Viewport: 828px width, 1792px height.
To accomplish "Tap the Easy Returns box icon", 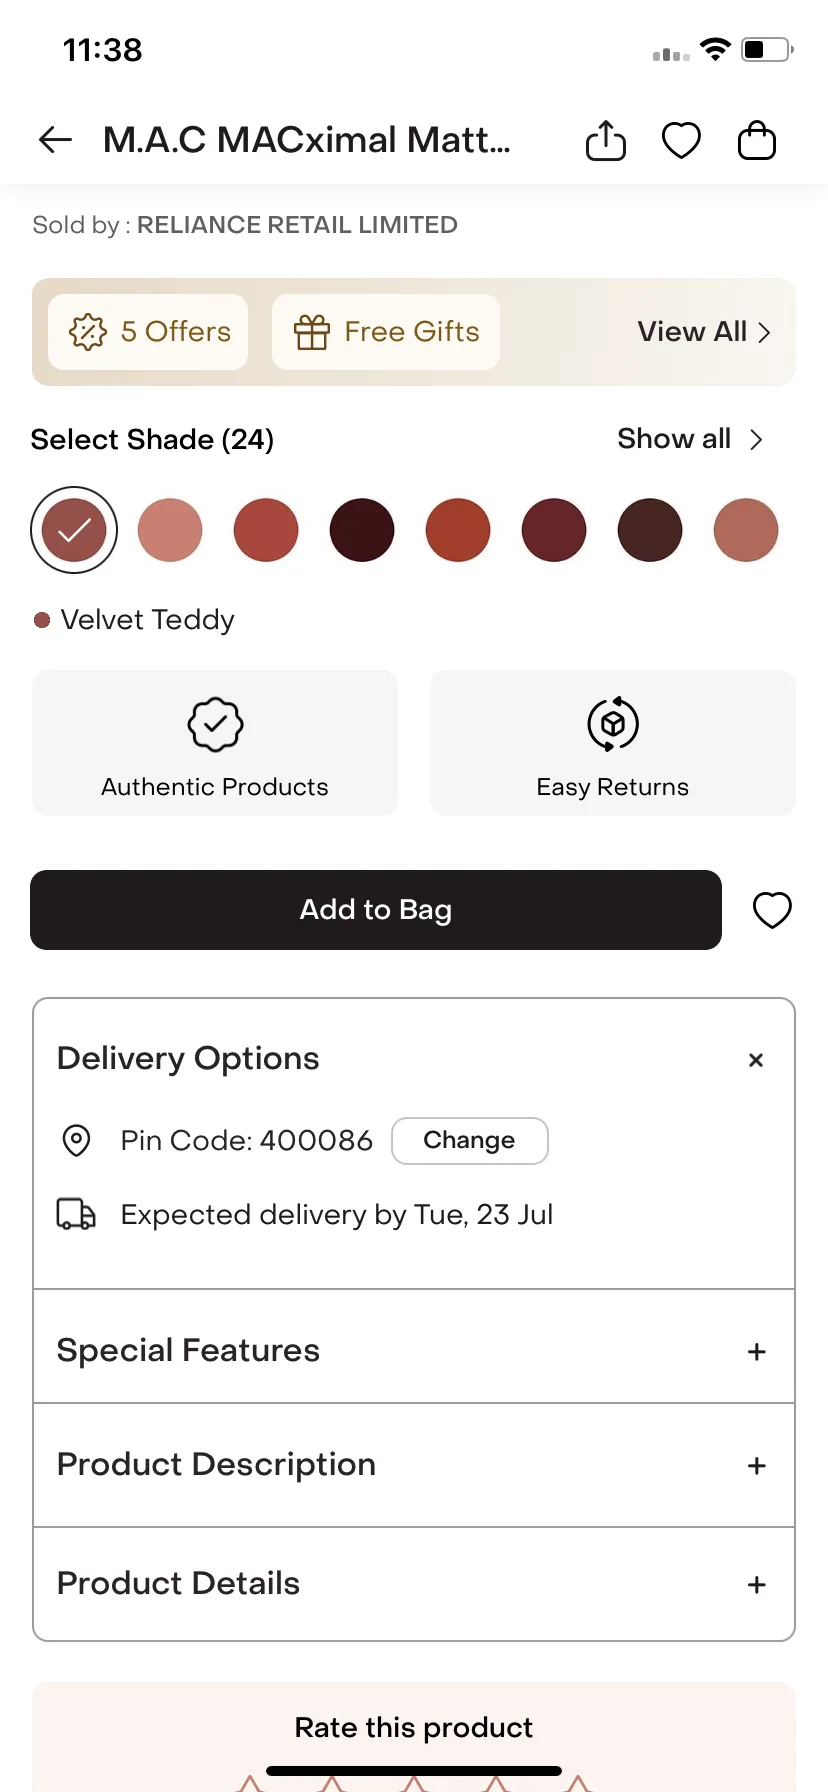I will [613, 724].
